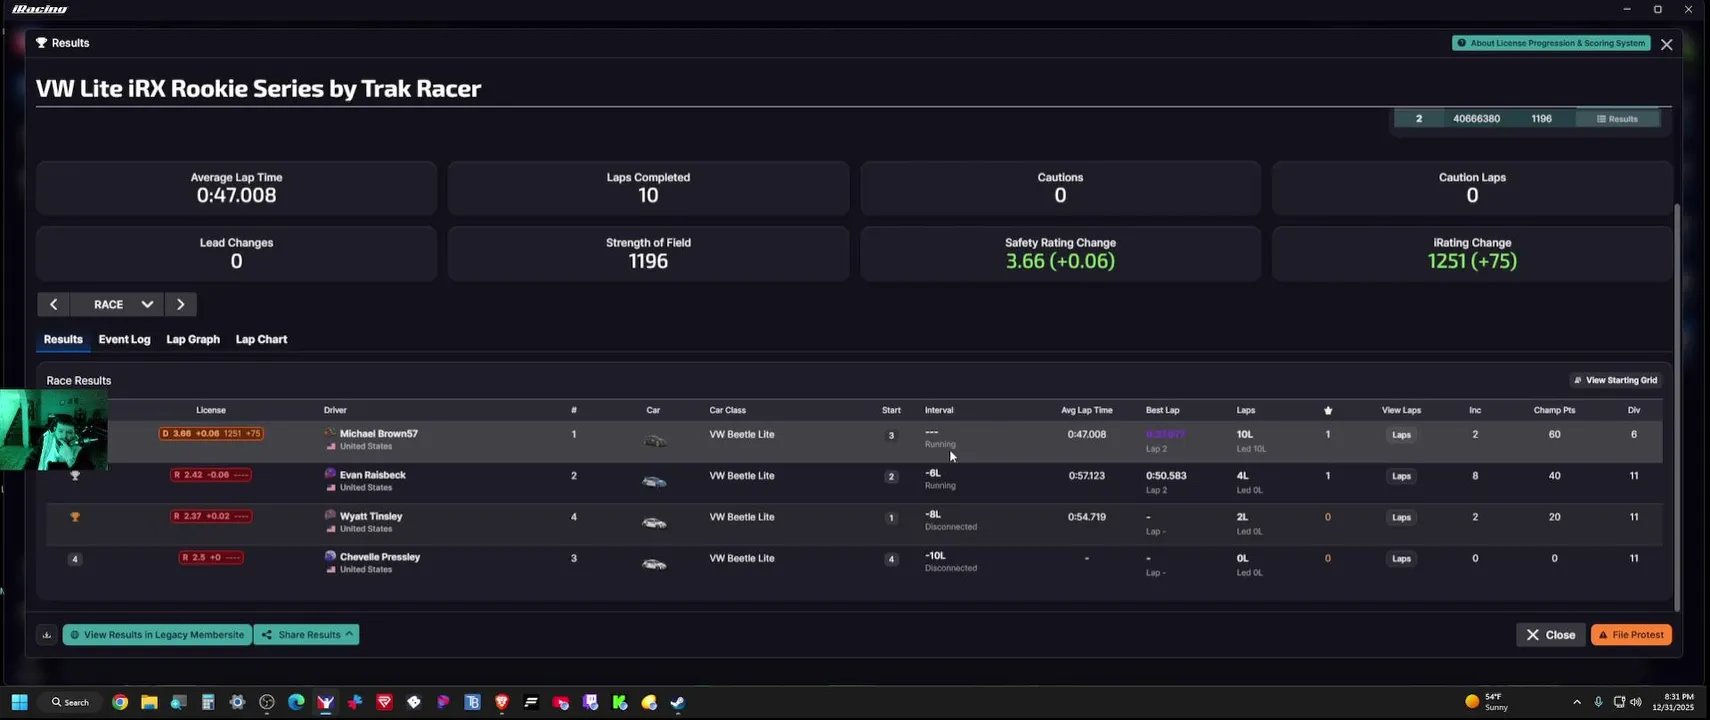This screenshot has height=720, width=1710.
Task: Open Laps for Chevelle Pressley
Action: coord(1401,558)
